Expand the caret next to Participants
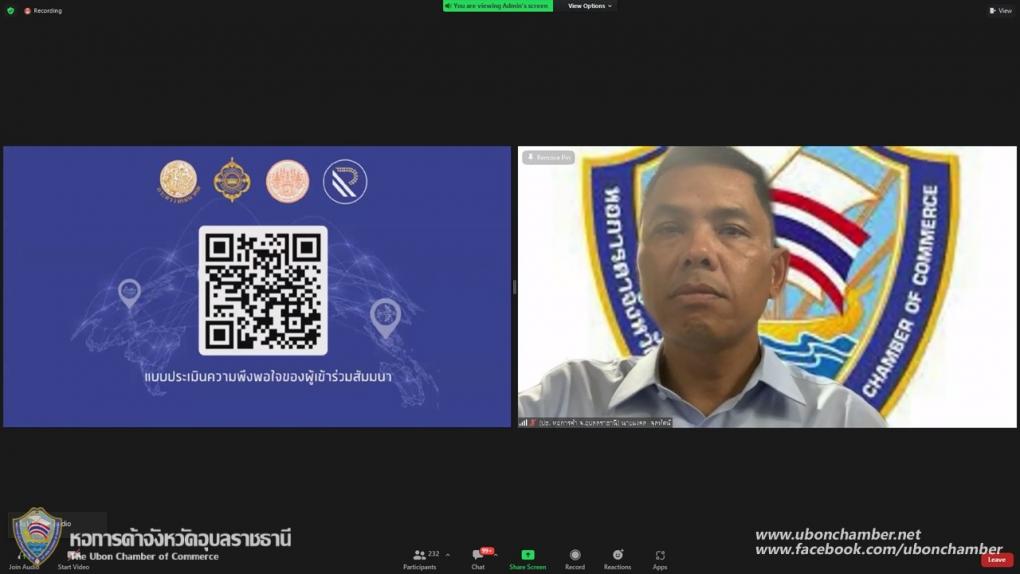 click(x=448, y=555)
